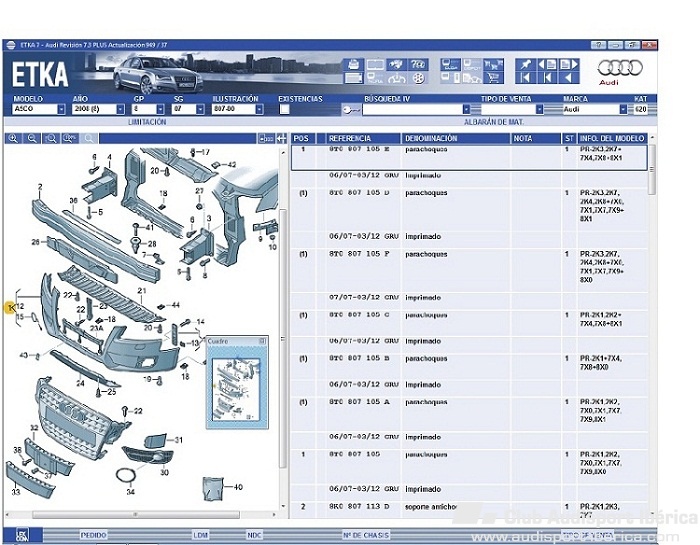Zoom out of the parts illustration
Image resolution: width=700 pixels, height=545 pixels.
32,138
